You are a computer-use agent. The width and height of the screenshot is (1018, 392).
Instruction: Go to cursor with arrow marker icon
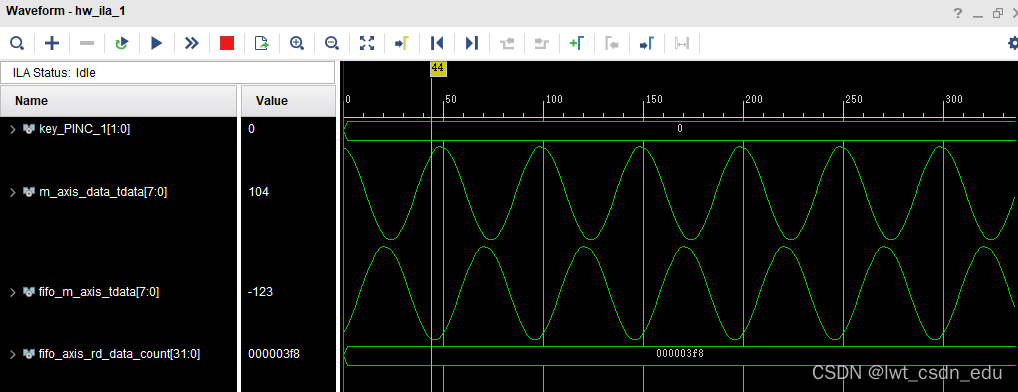(402, 43)
